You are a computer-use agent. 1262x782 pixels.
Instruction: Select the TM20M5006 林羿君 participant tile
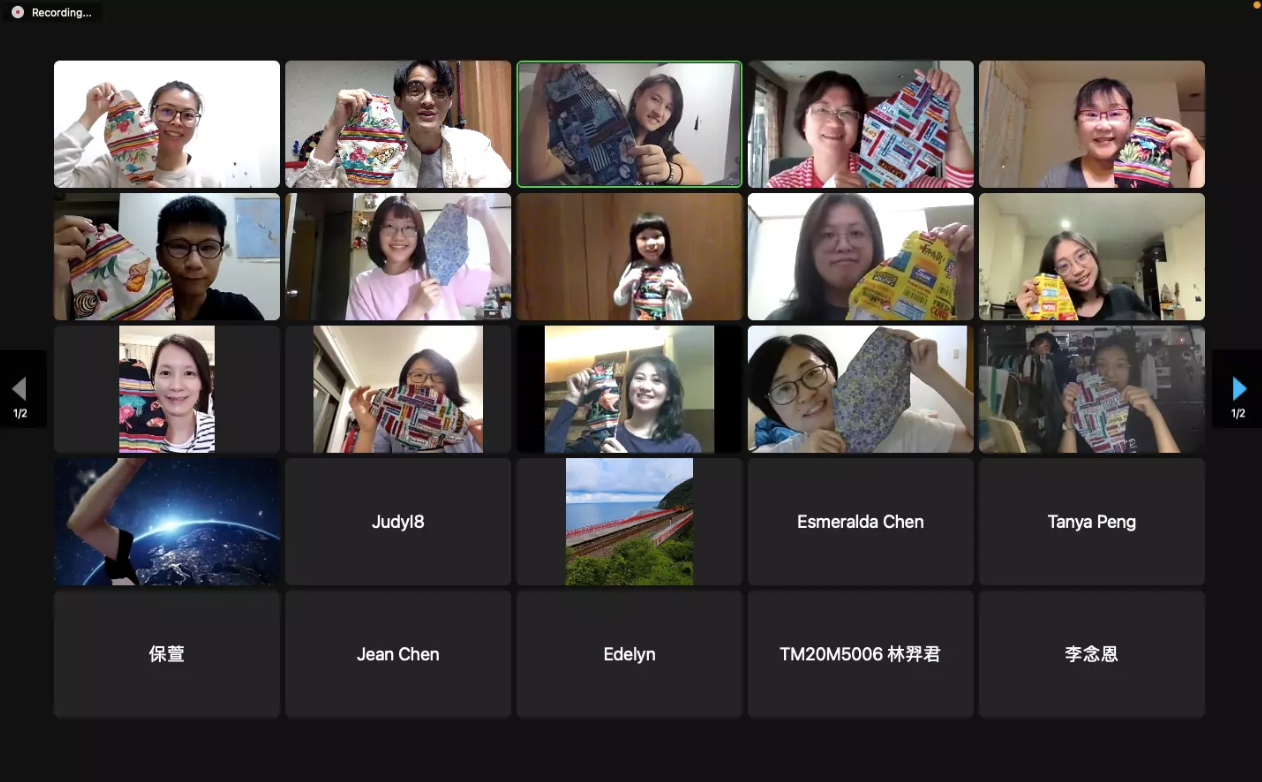(860, 654)
